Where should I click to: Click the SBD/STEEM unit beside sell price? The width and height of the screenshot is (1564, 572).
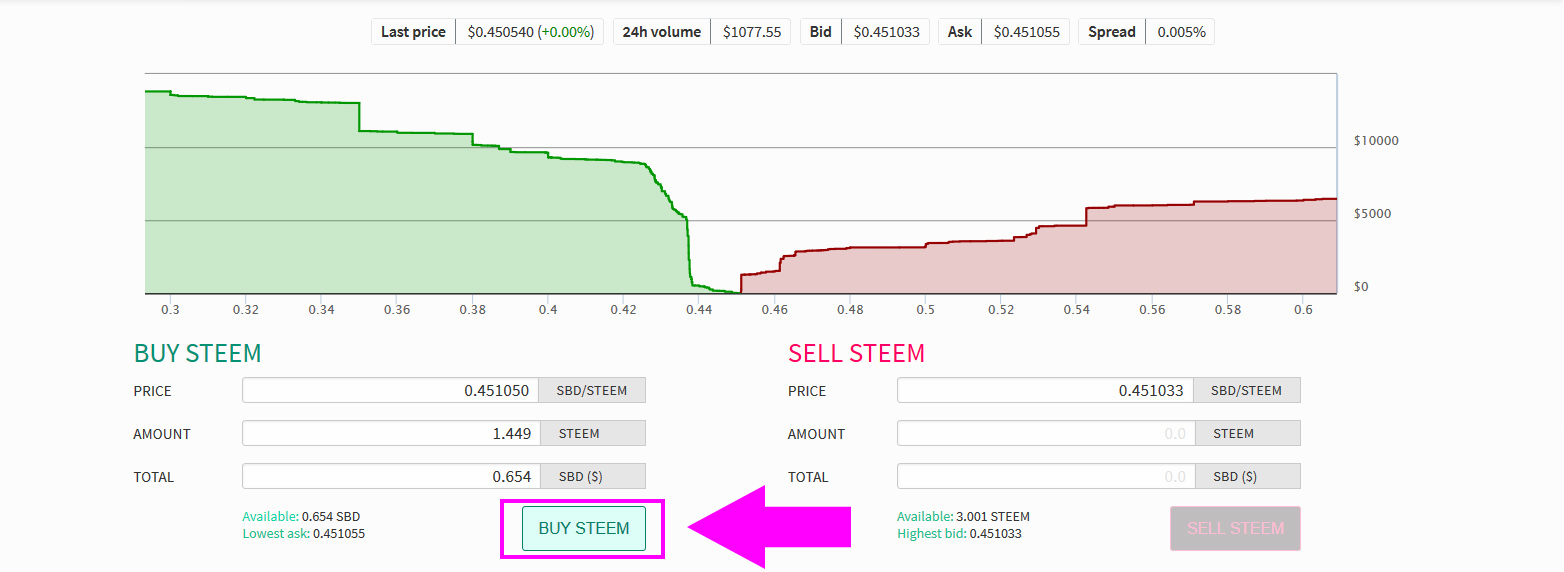coord(1247,390)
